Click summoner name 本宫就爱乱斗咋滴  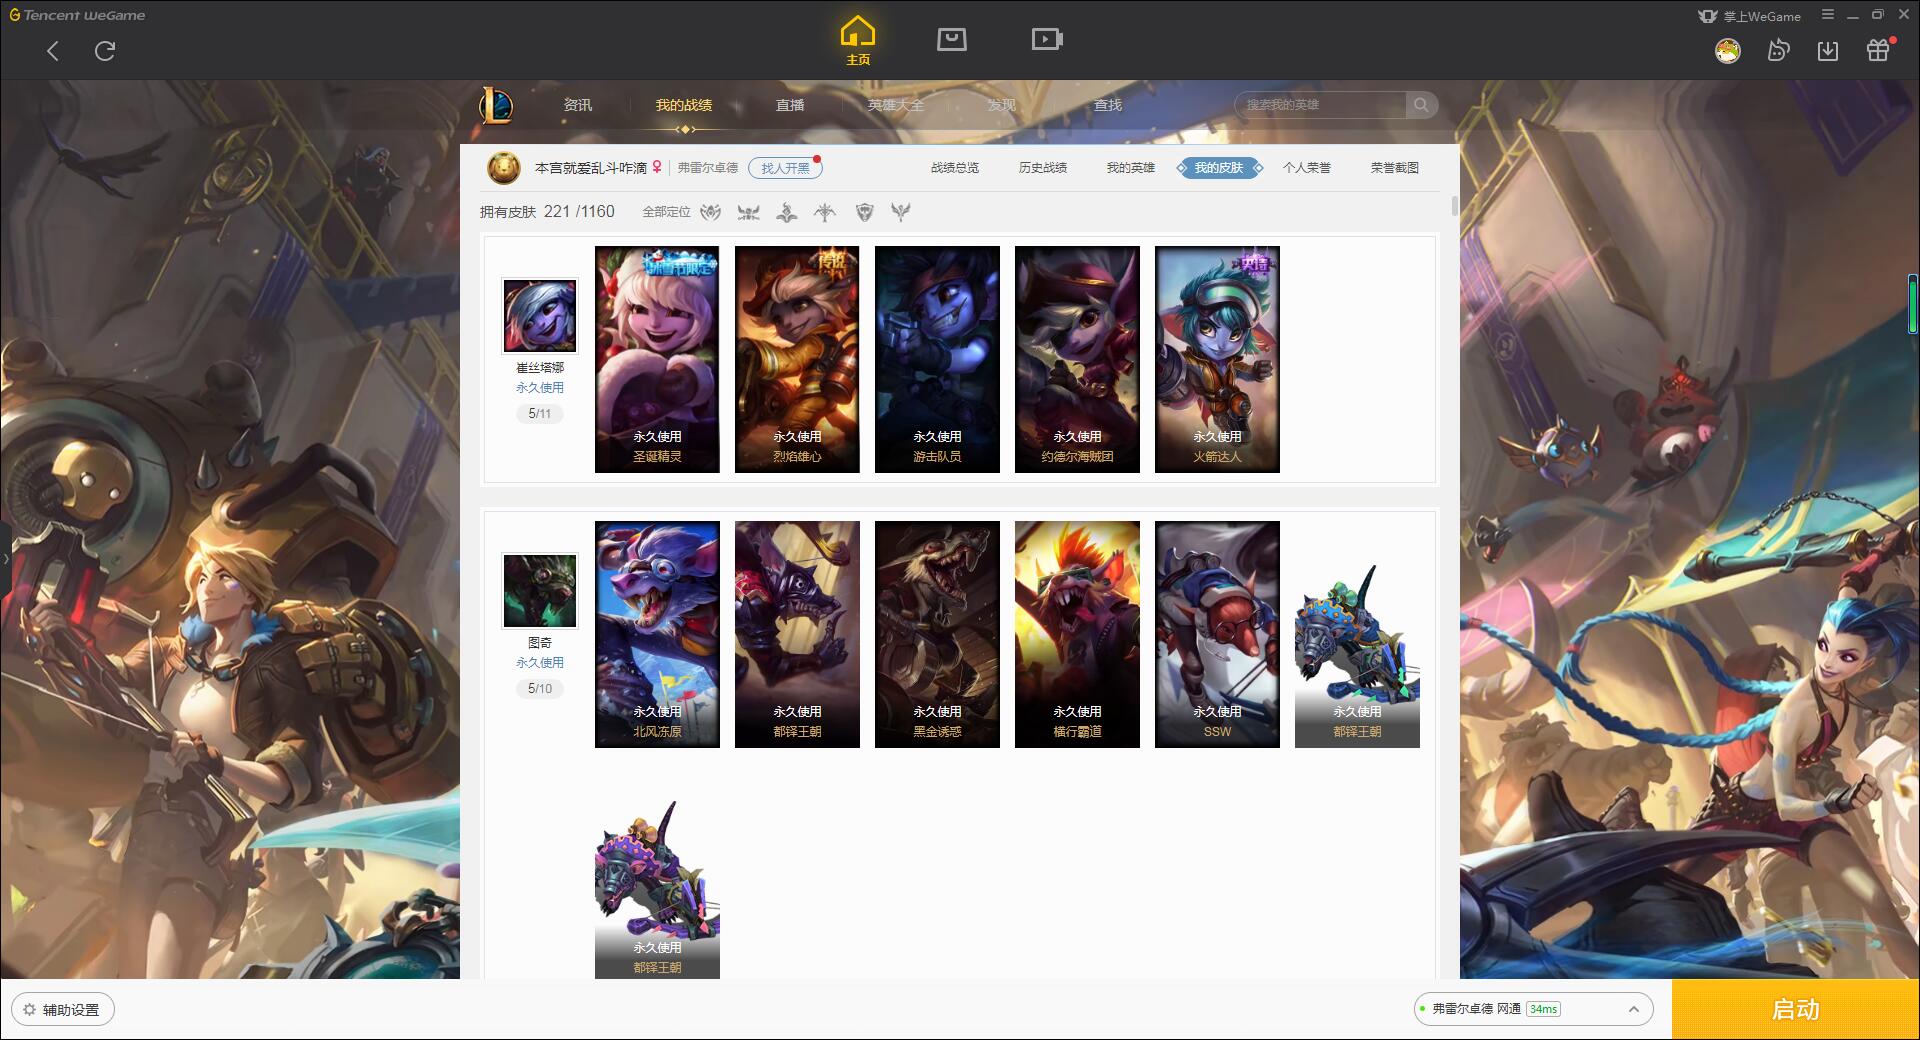click(590, 168)
